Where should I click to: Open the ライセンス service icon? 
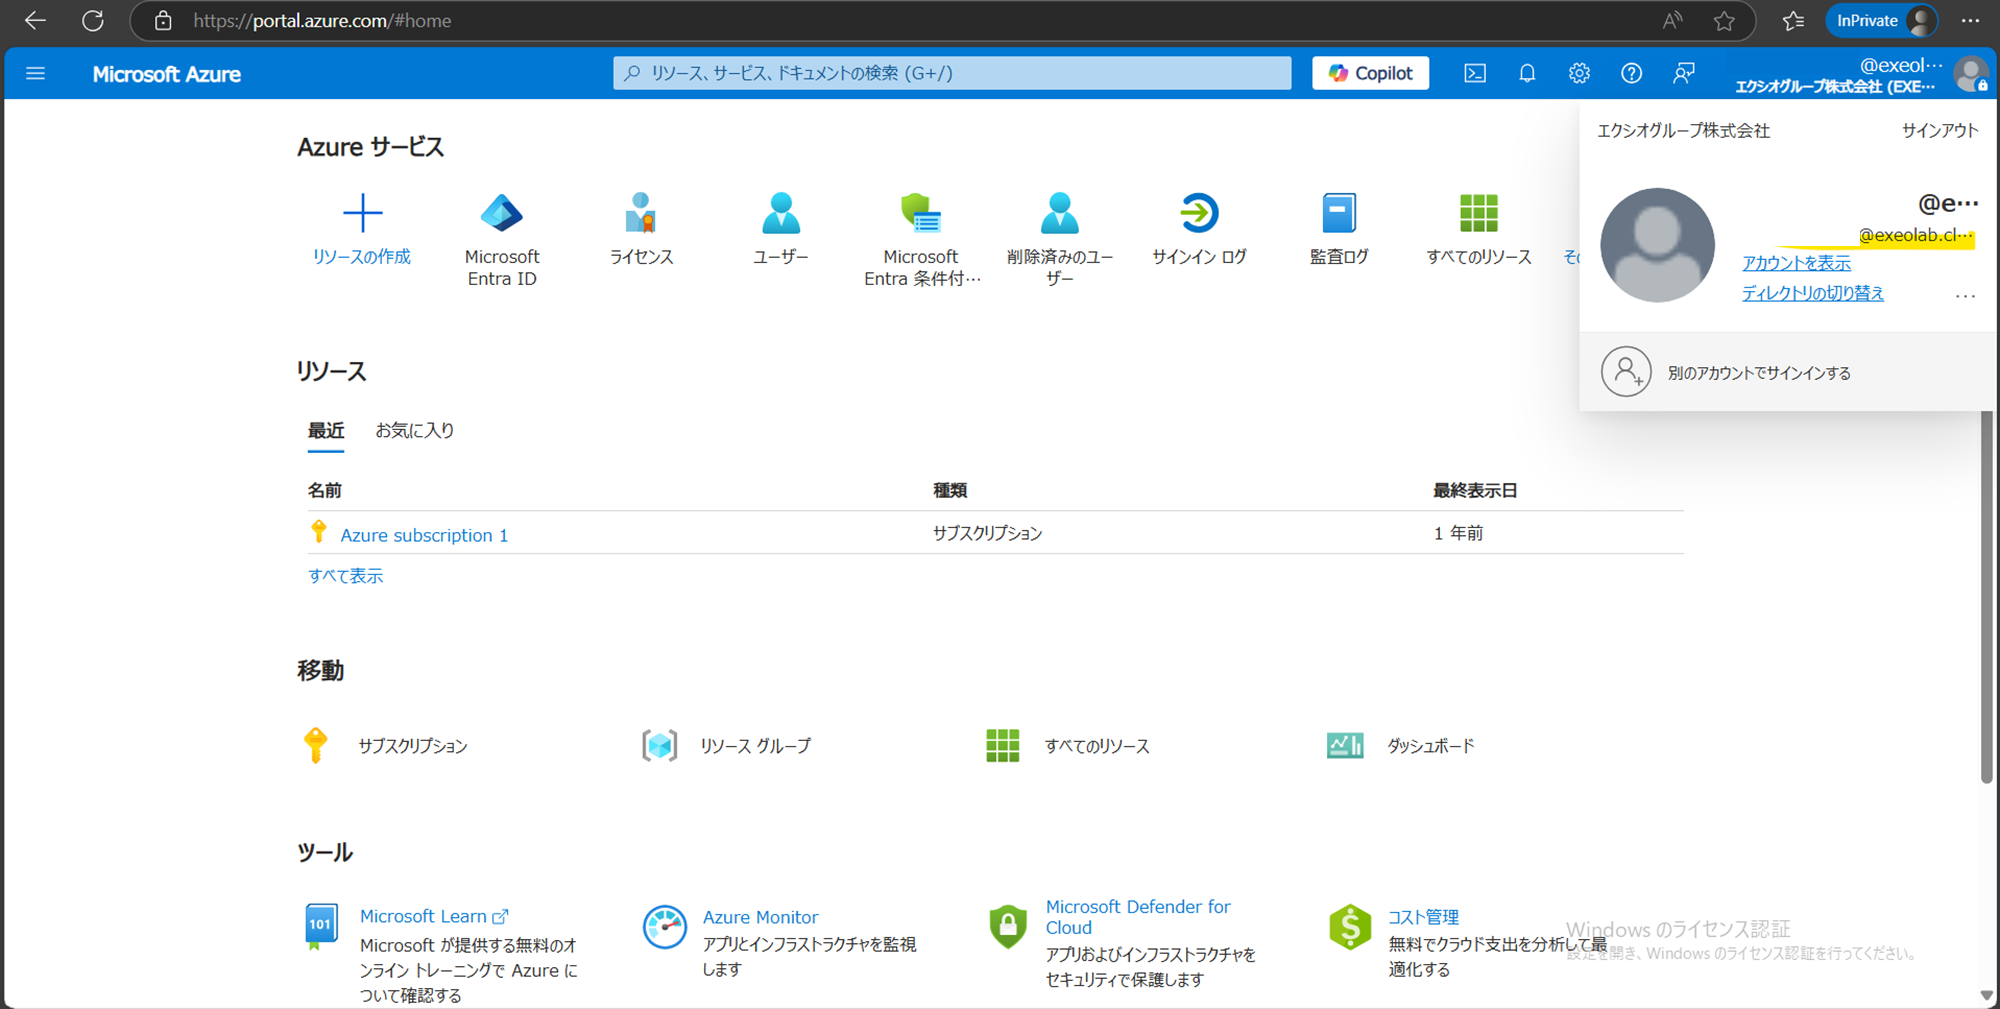pyautogui.click(x=641, y=215)
